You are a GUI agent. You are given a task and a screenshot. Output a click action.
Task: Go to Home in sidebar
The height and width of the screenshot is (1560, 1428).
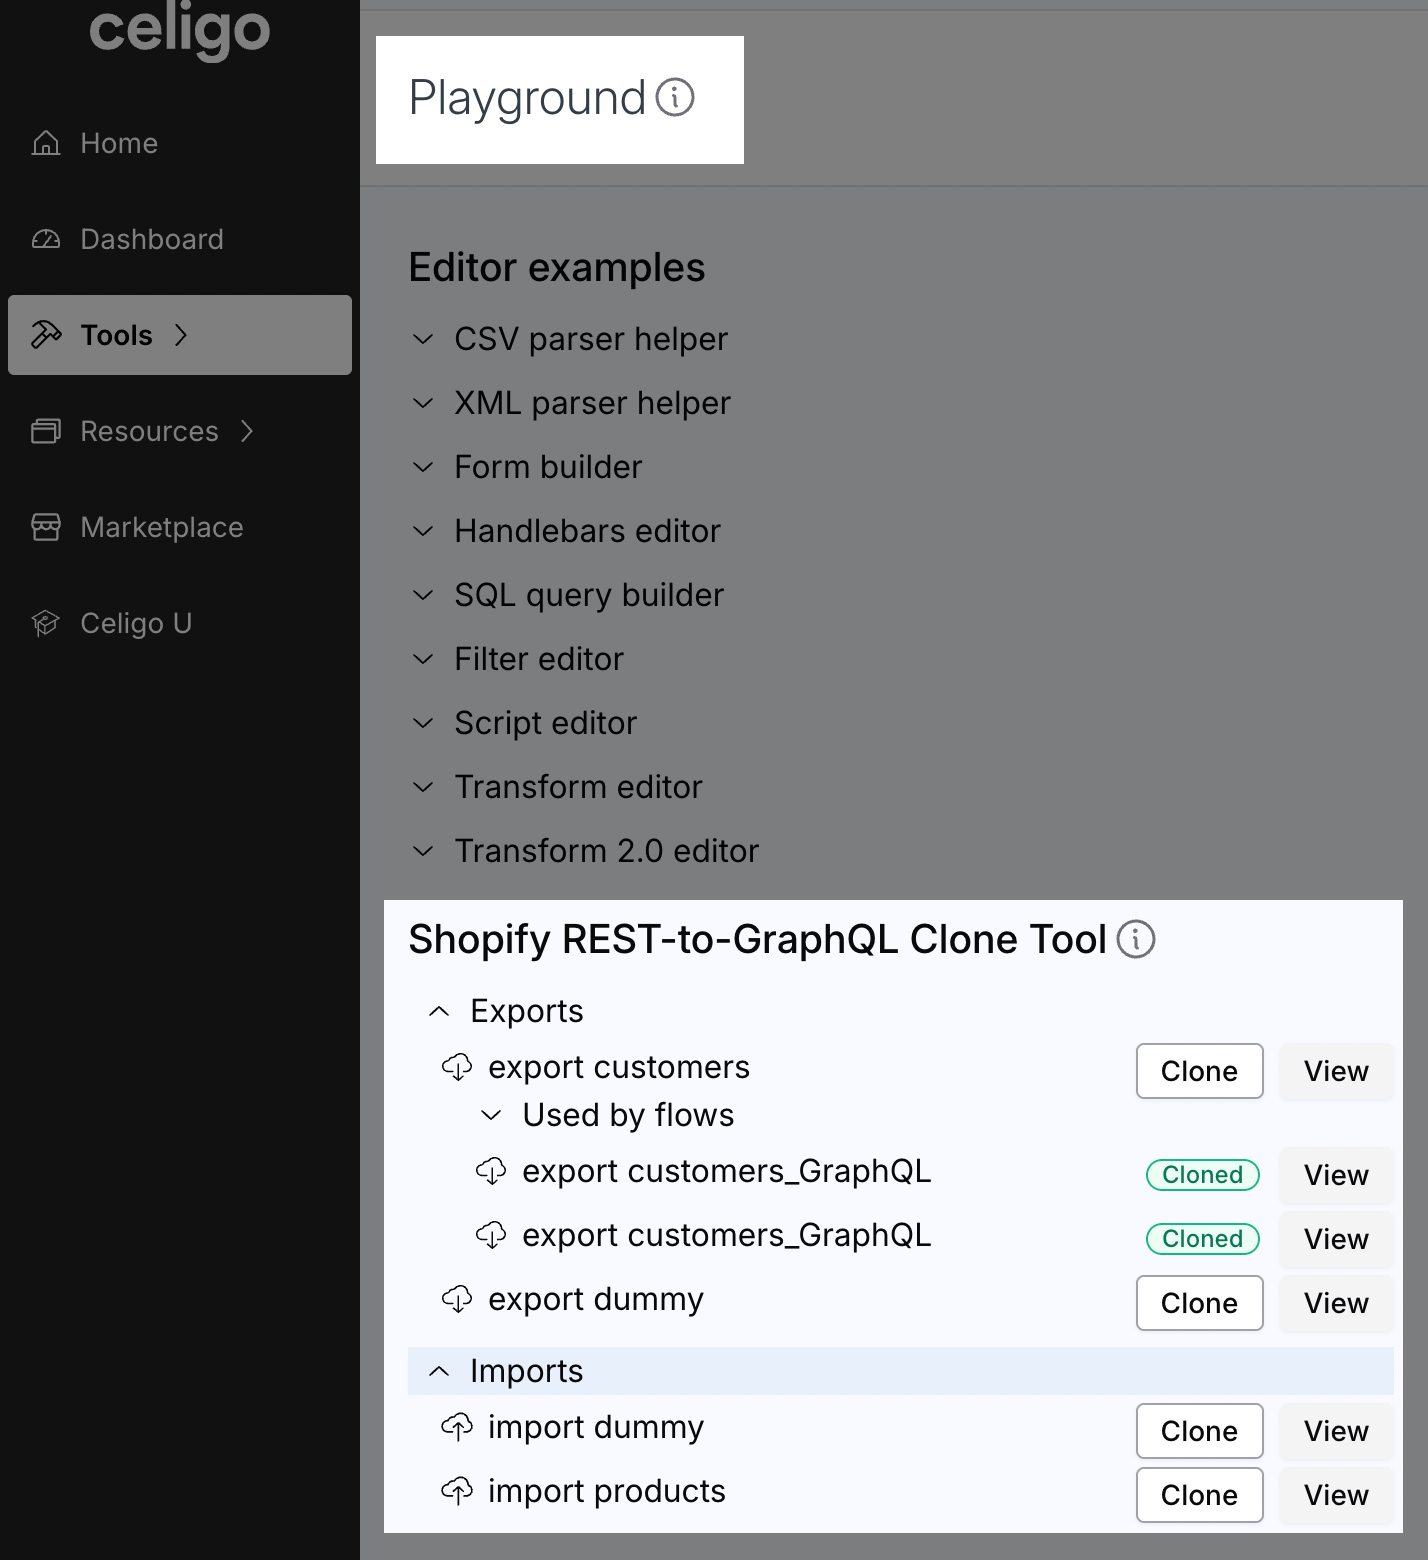[180, 143]
